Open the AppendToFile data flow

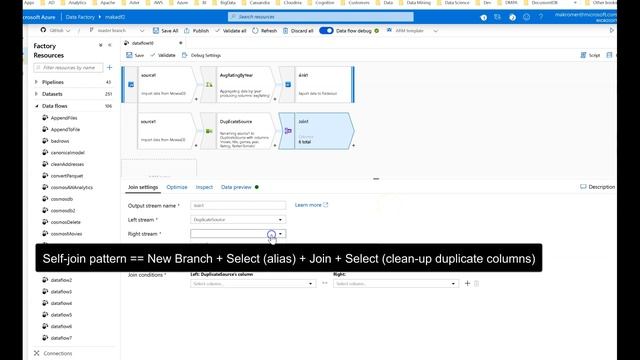65,129
